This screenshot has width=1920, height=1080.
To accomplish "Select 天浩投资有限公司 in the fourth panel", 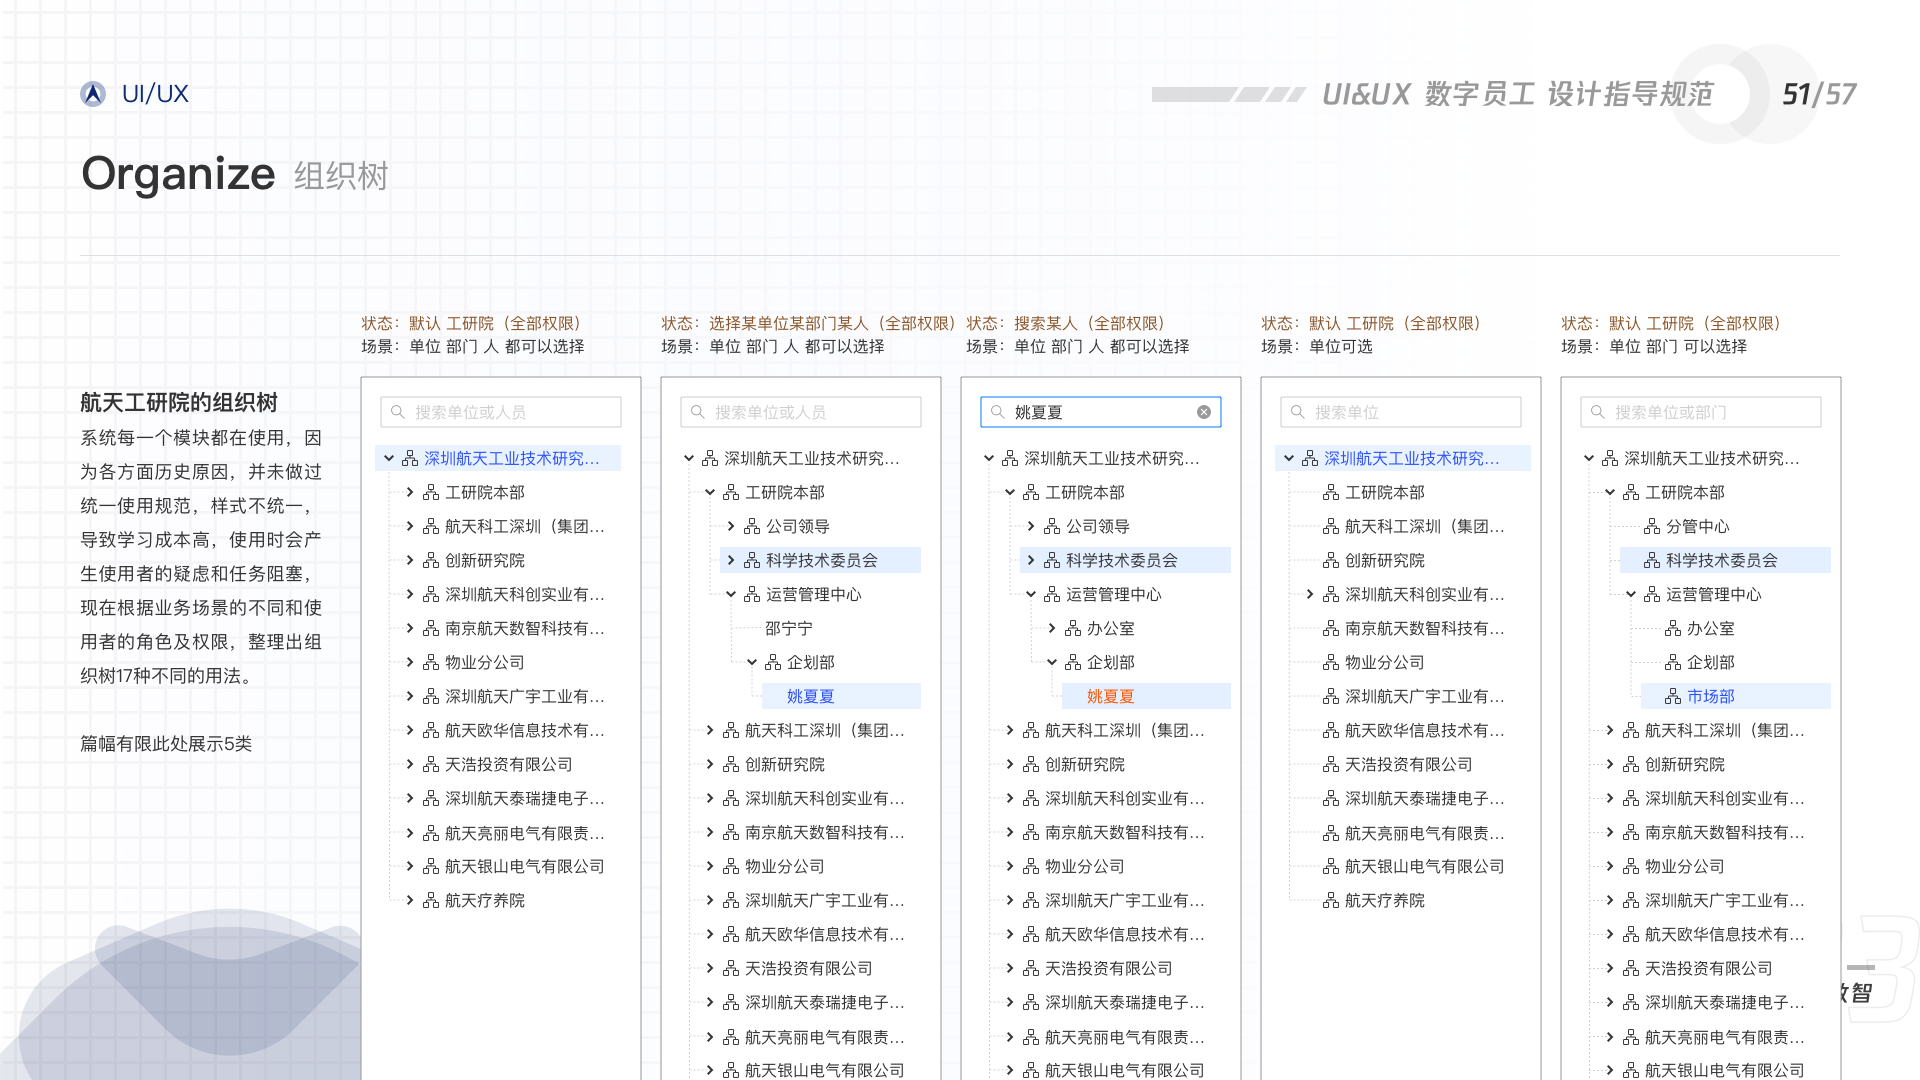I will pos(1408,764).
